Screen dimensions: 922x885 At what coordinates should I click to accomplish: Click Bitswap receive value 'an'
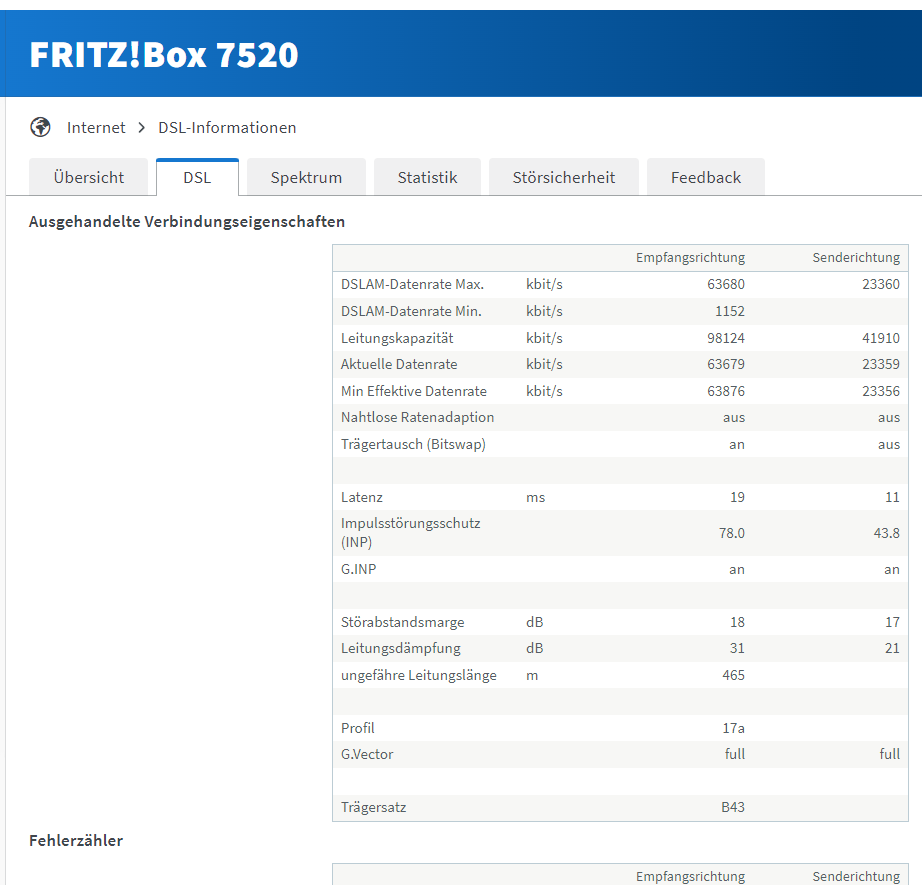click(x=737, y=445)
